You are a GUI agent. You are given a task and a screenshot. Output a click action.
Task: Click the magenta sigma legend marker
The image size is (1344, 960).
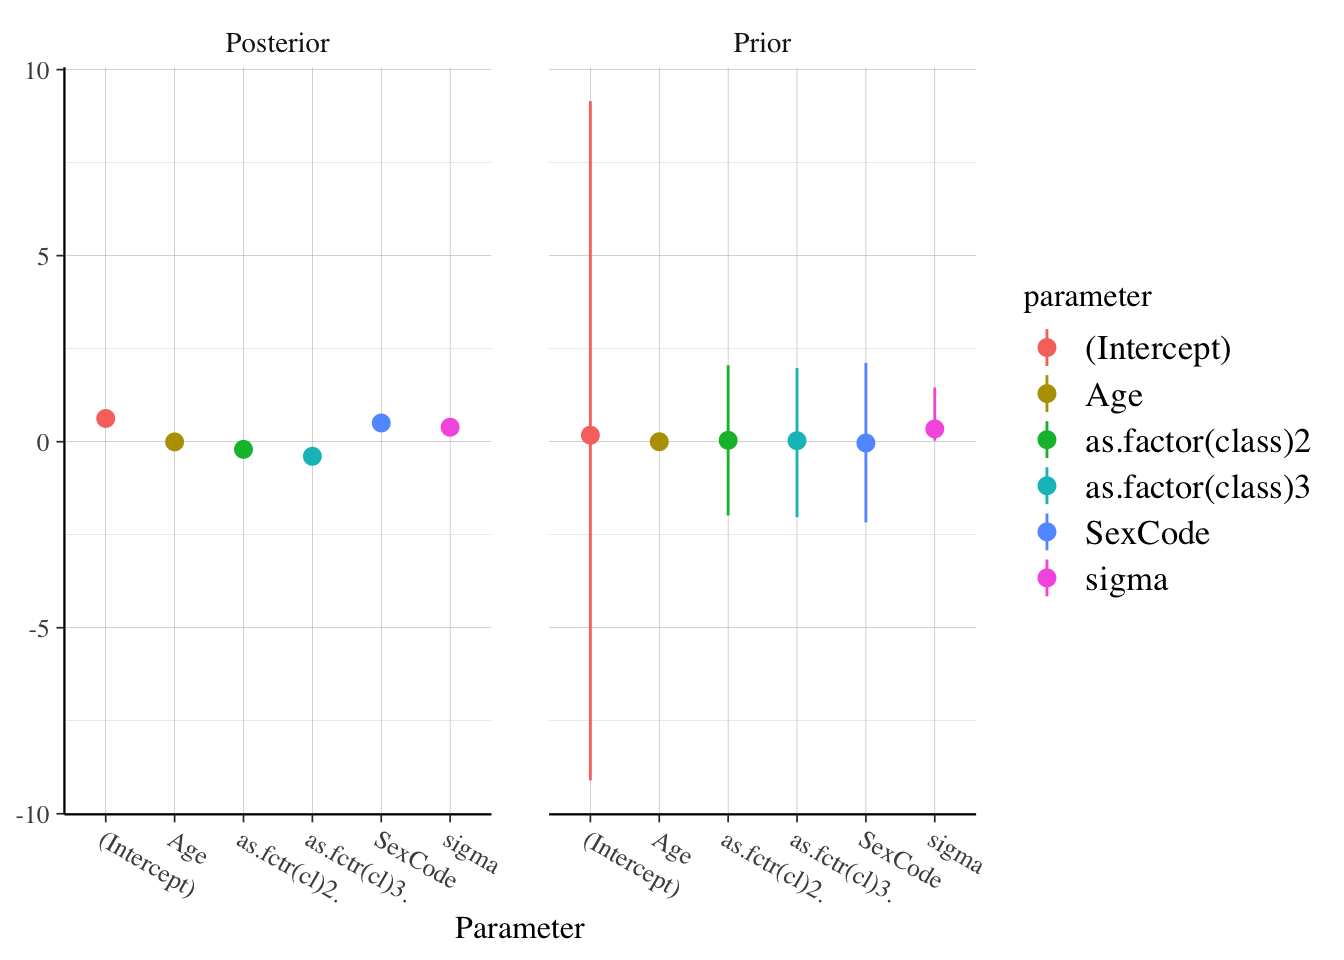1047,579
